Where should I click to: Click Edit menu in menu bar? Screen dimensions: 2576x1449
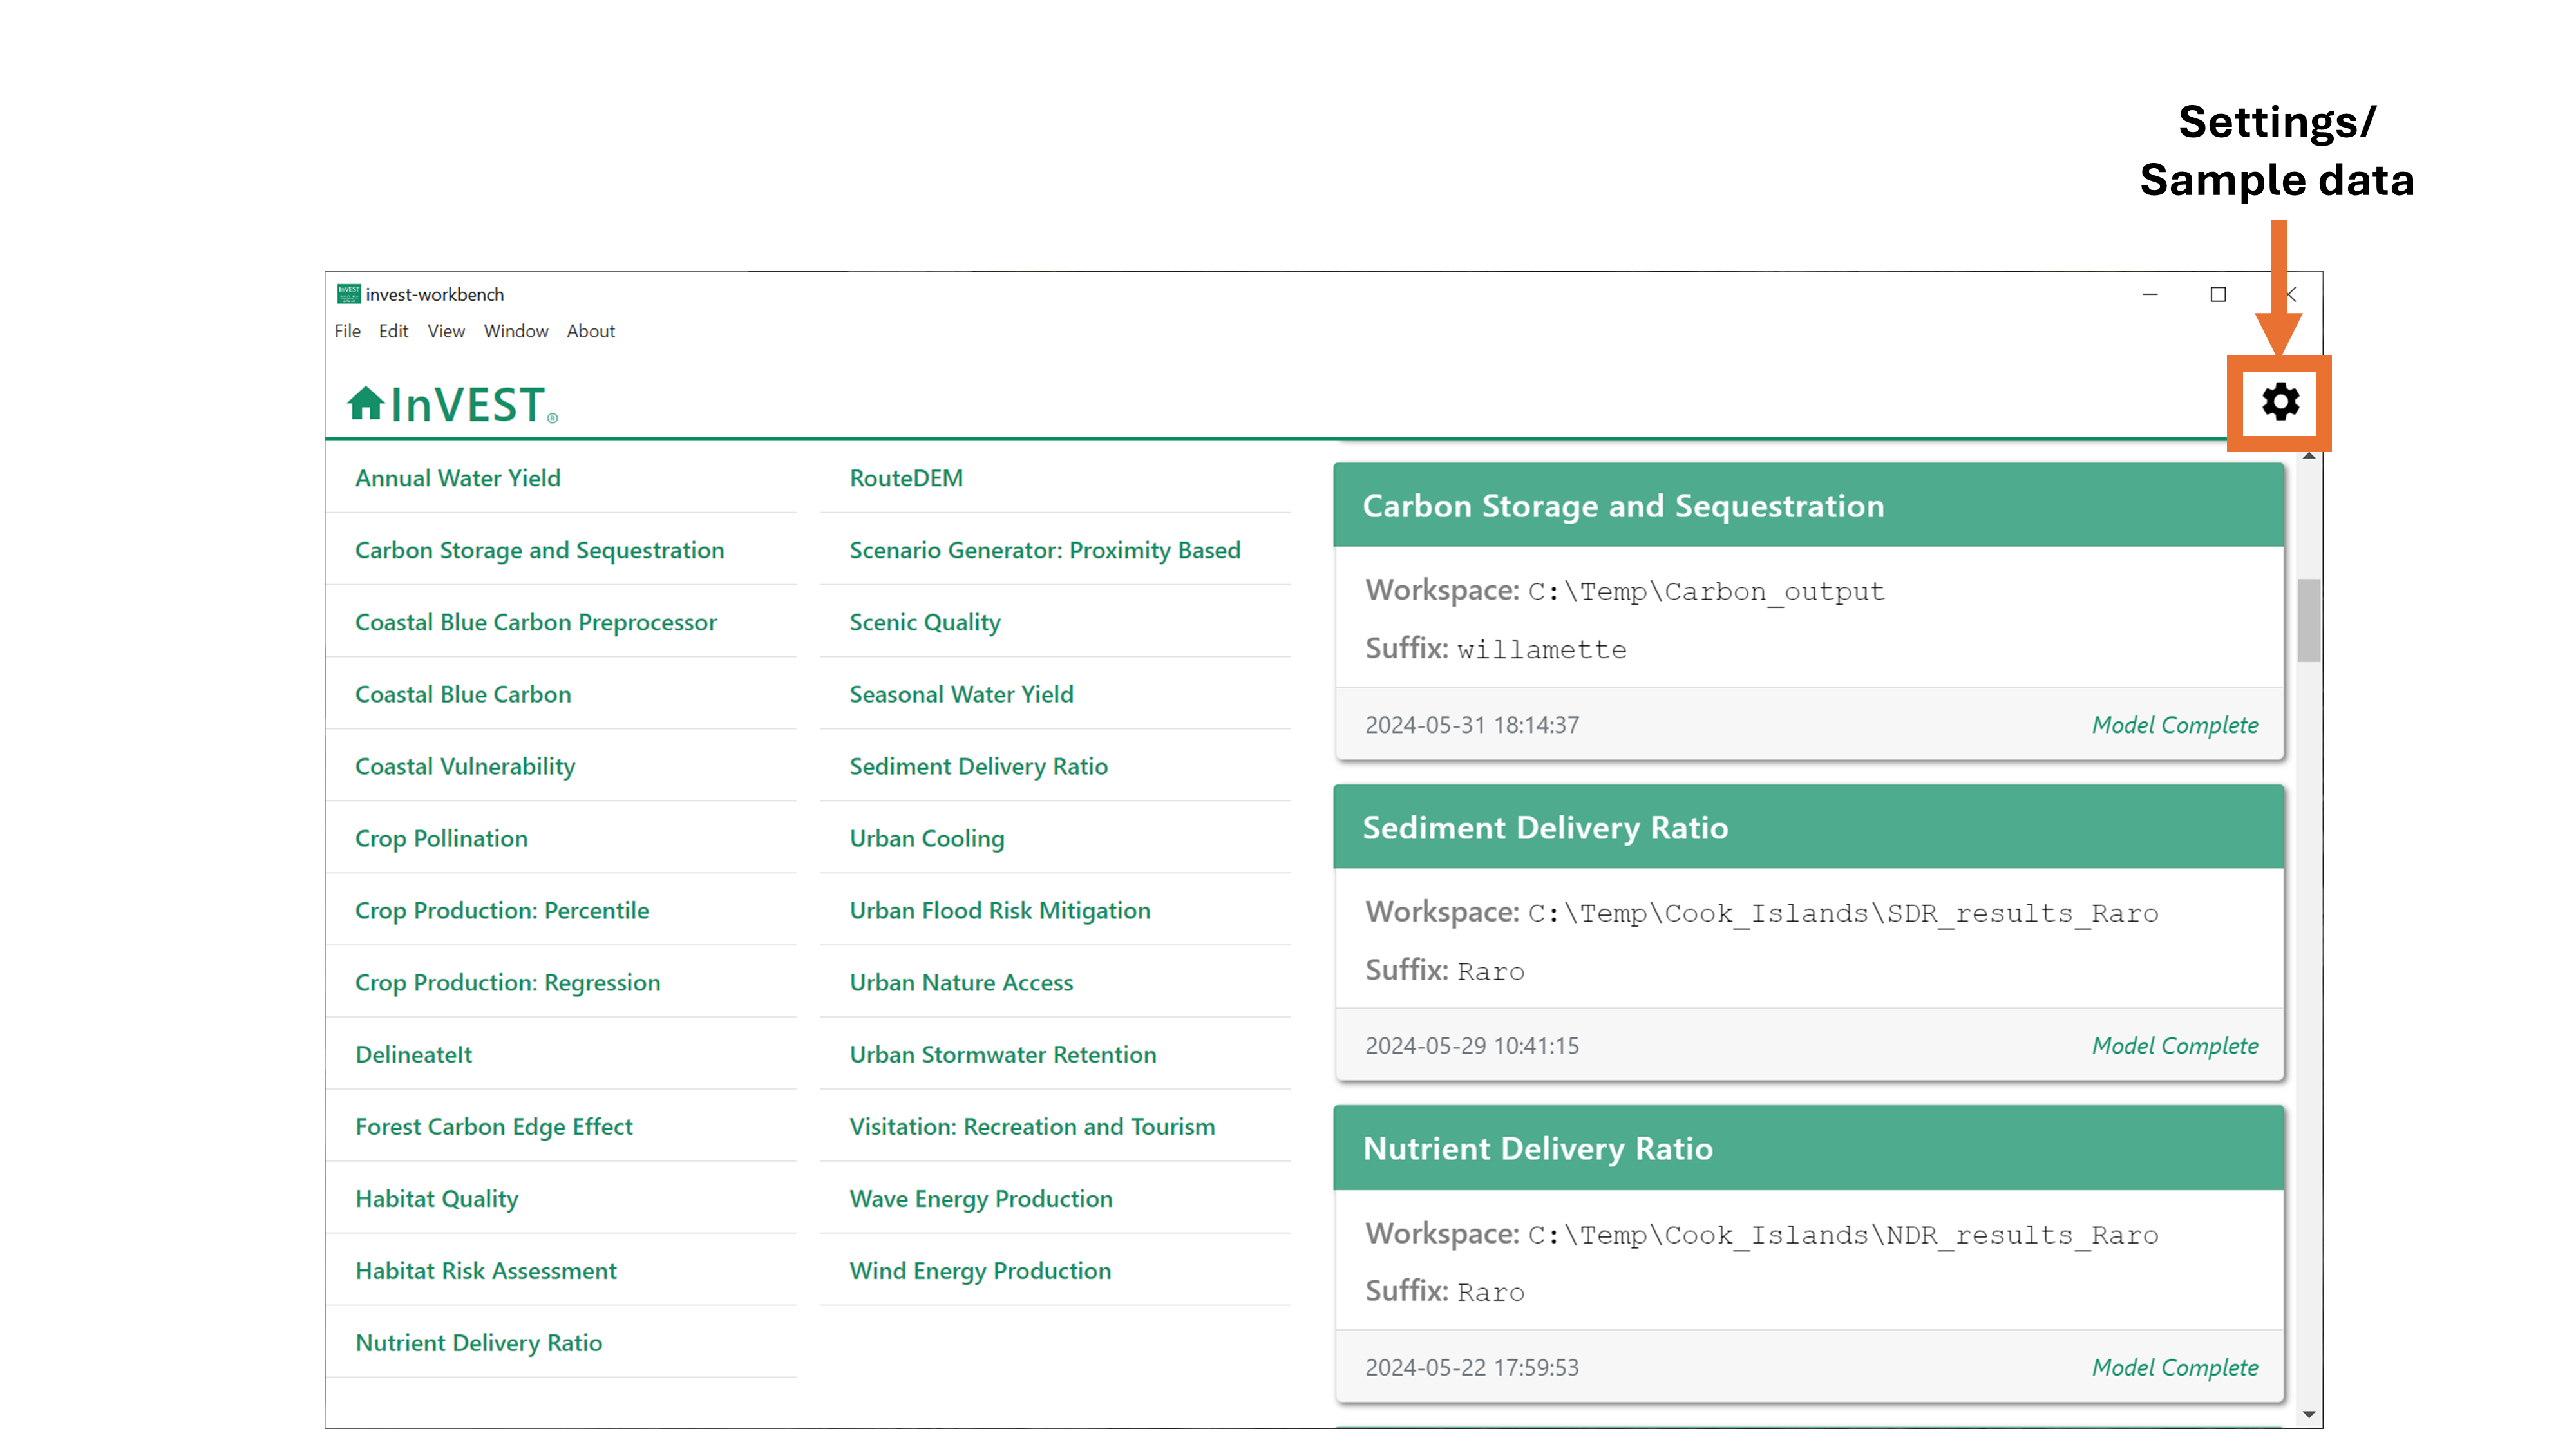pos(393,331)
